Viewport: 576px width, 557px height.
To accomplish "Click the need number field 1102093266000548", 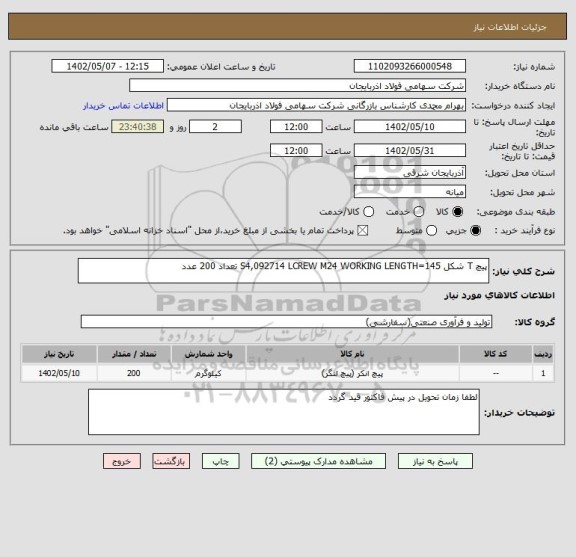I will click(x=410, y=66).
